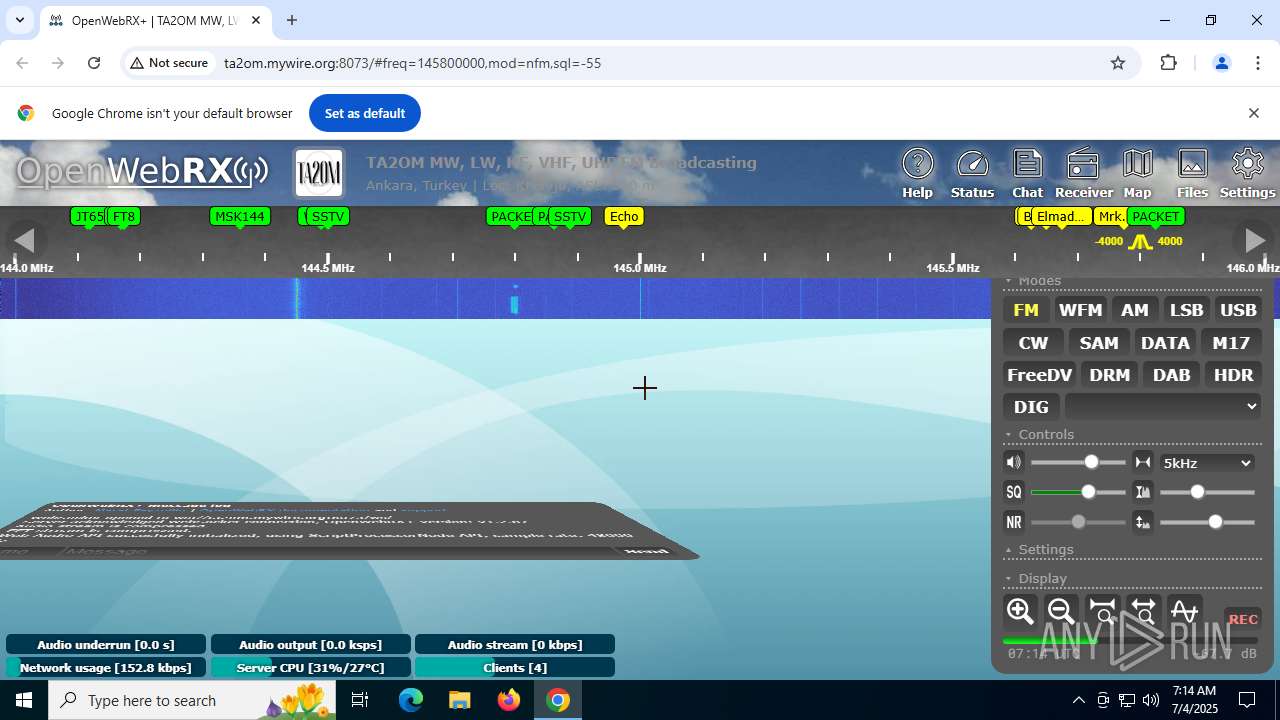Bookmark this page with the star icon

coord(1118,63)
